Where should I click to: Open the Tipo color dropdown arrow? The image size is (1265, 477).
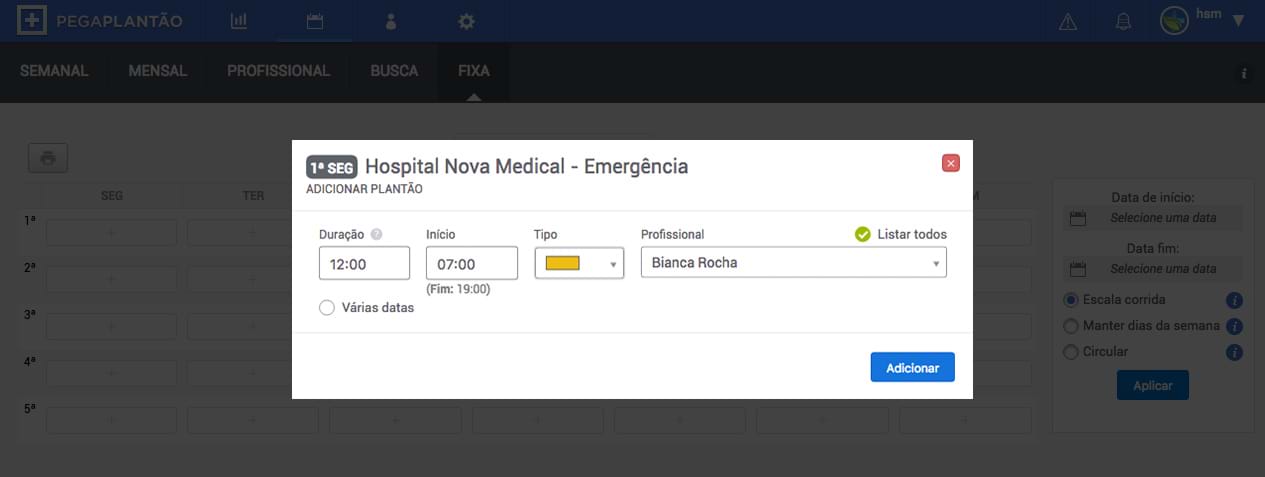tap(612, 264)
